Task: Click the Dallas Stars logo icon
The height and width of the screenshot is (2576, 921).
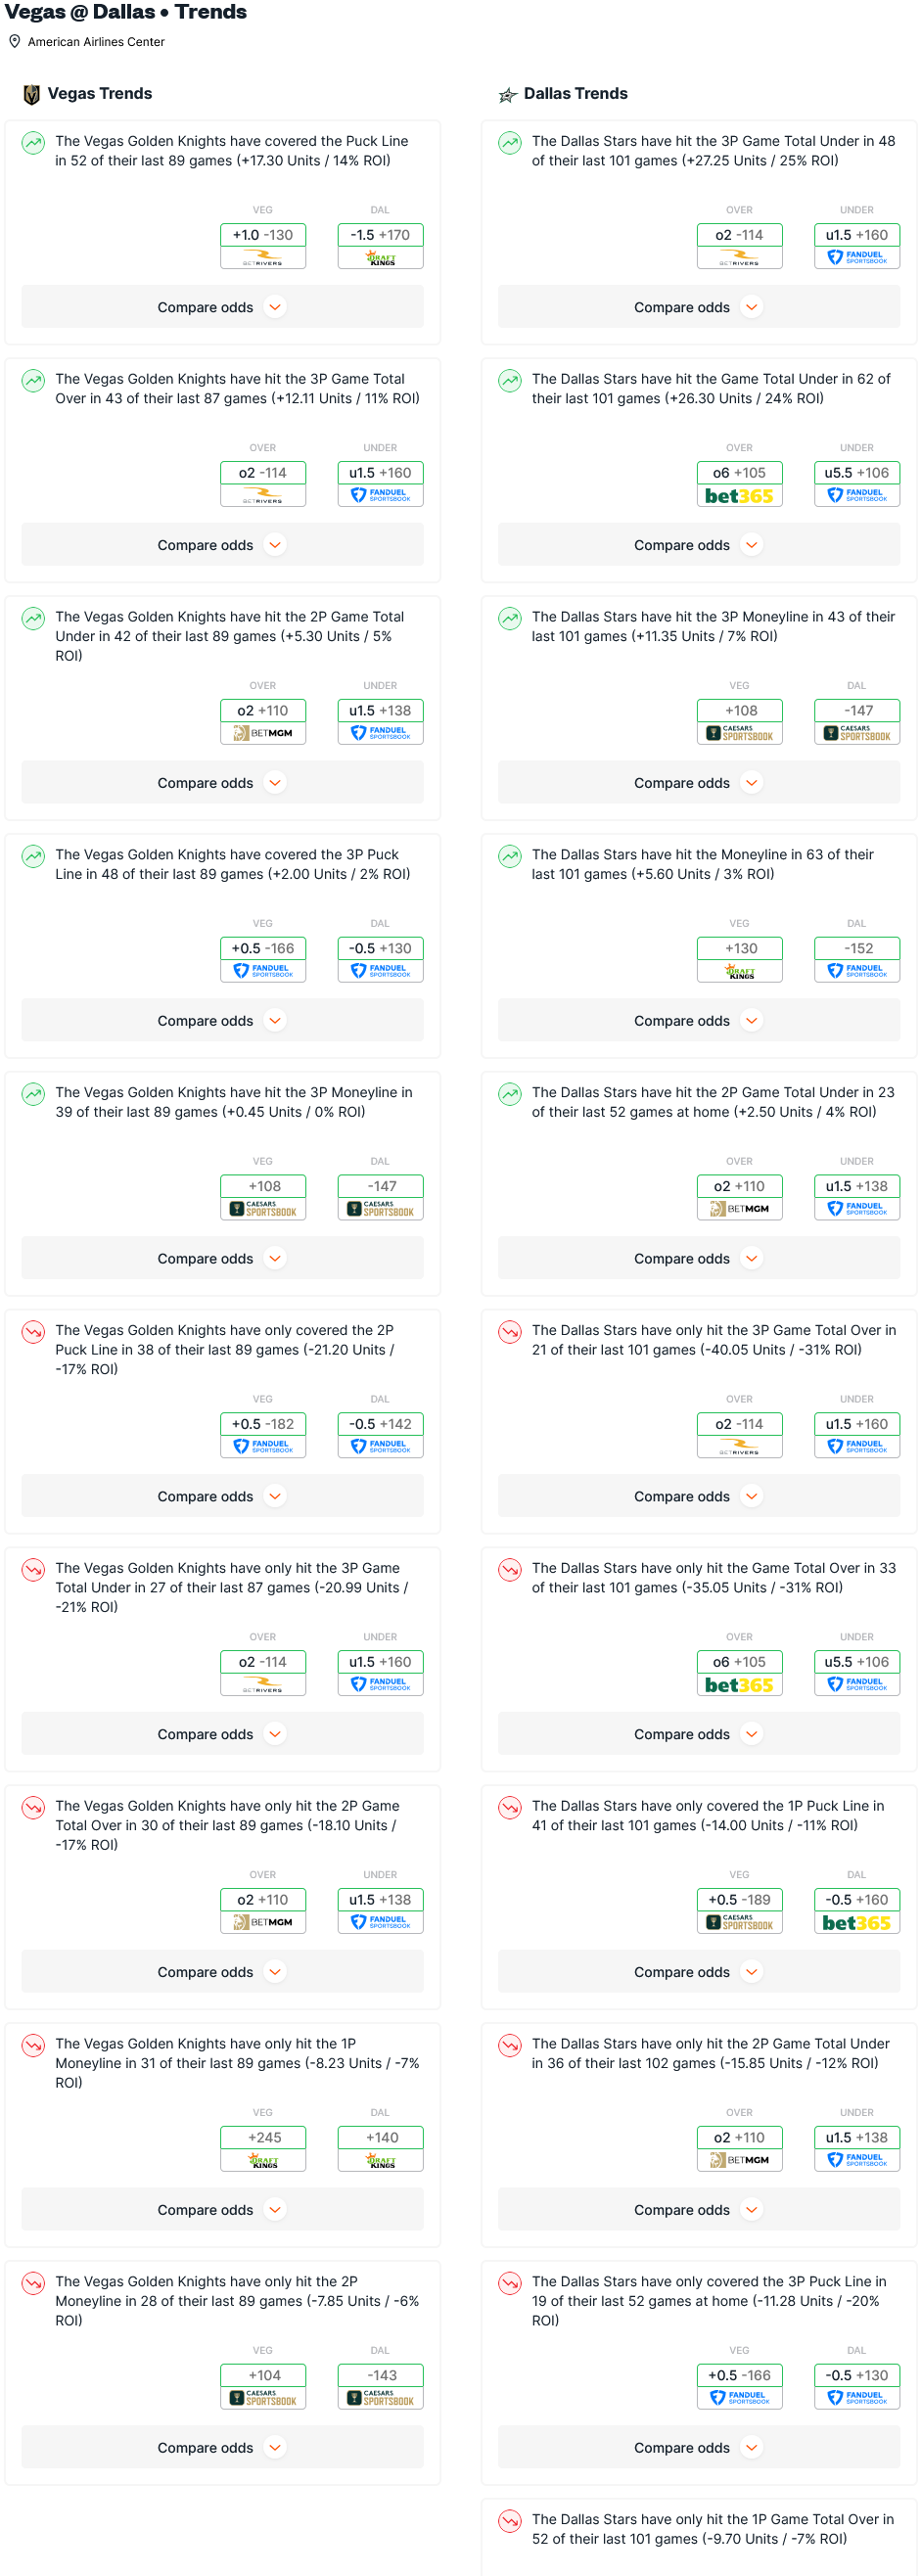Action: pos(508,95)
